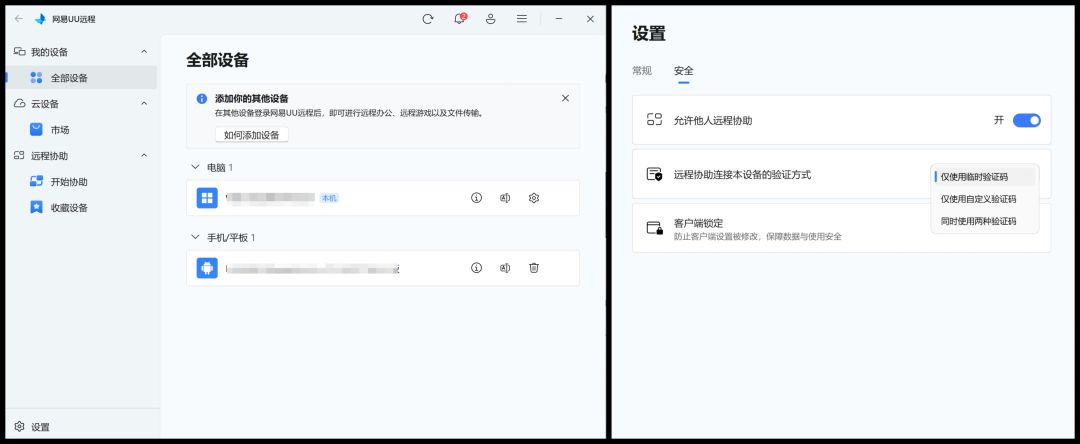Toggle off 允许他人远程协助 switch
This screenshot has width=1080, height=444.
[1026, 120]
